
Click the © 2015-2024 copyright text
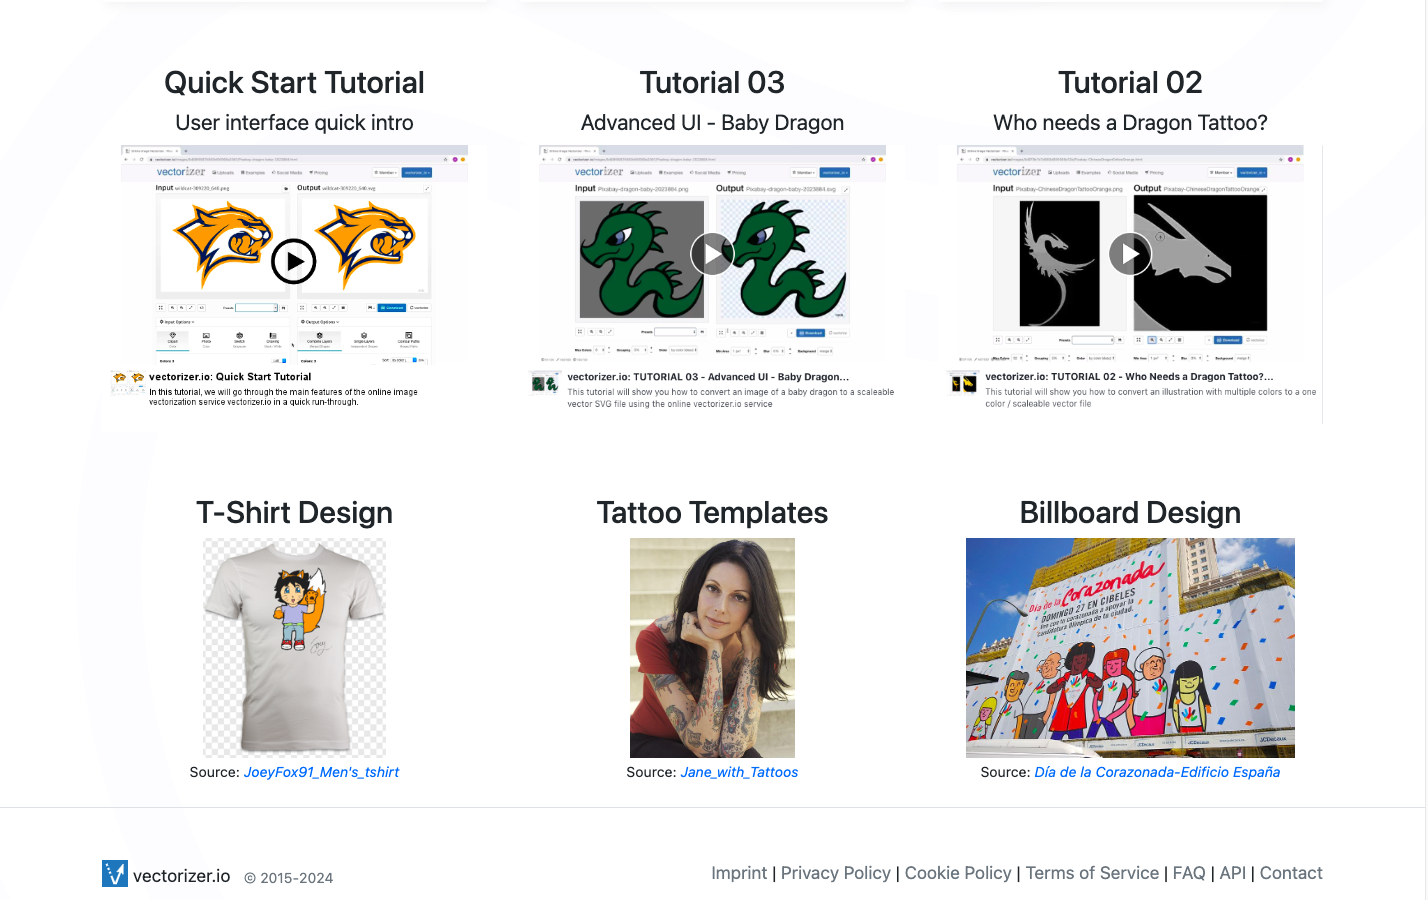click(x=289, y=878)
